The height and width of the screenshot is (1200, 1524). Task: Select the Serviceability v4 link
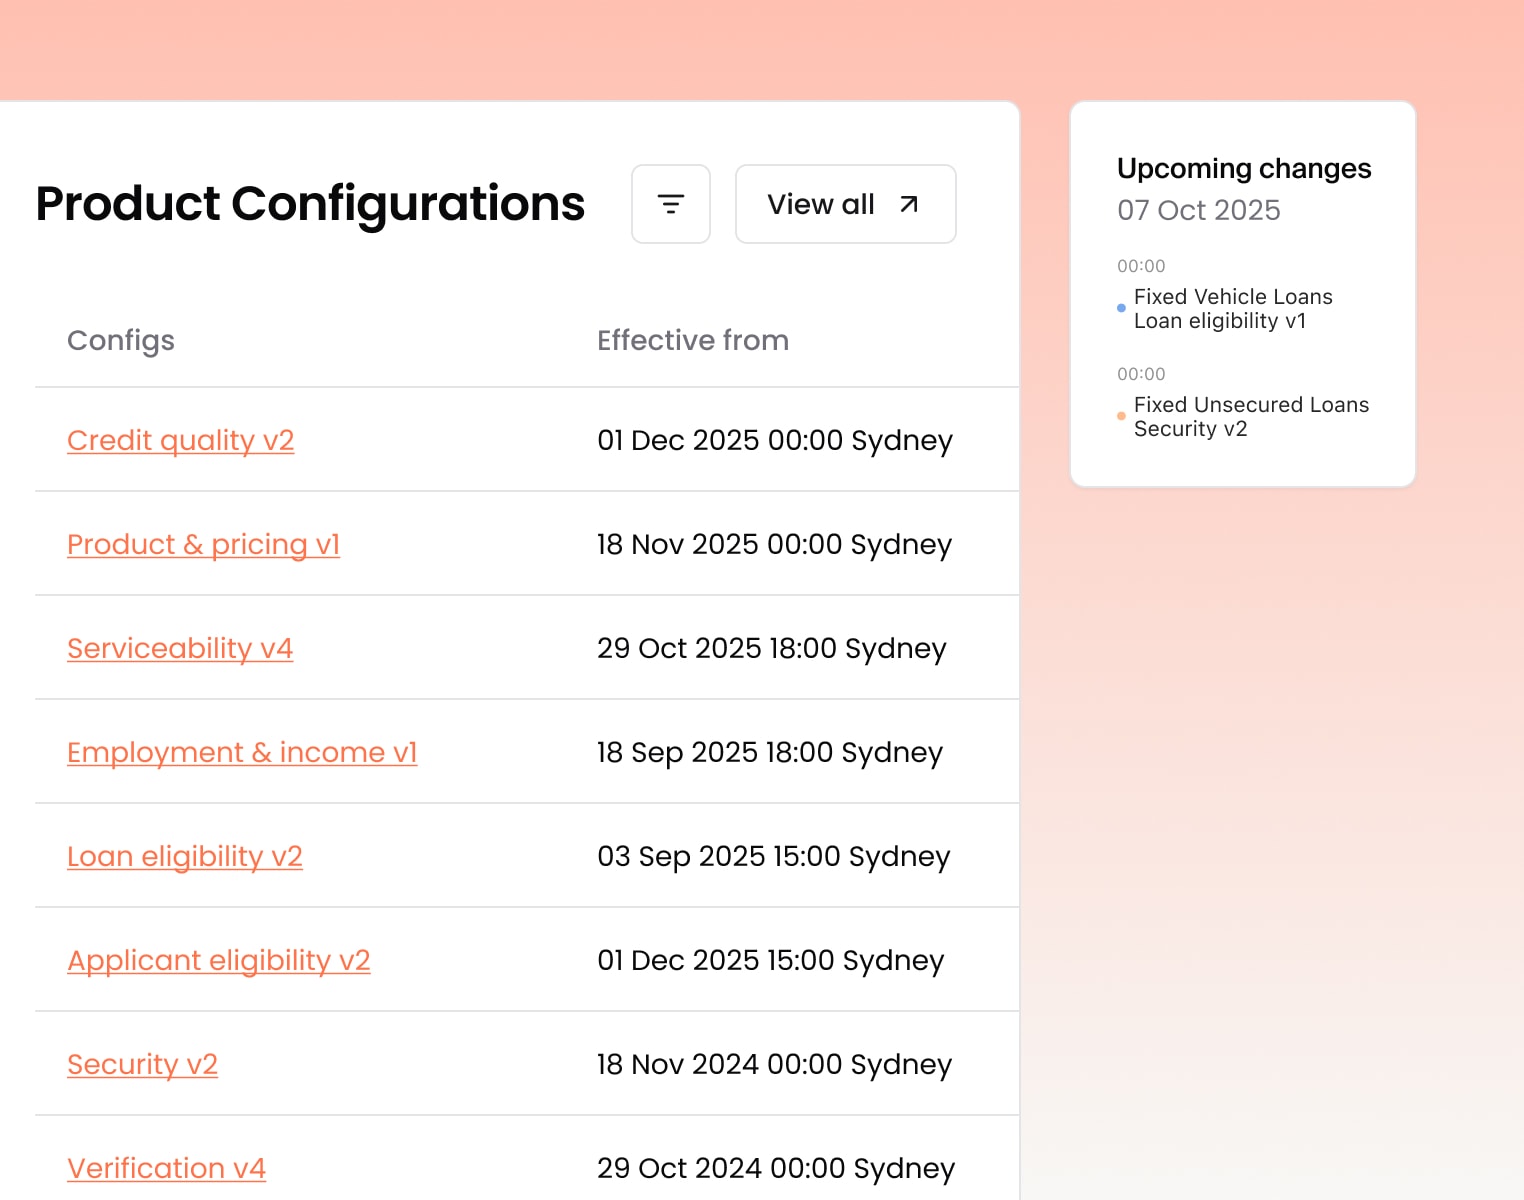(x=180, y=648)
